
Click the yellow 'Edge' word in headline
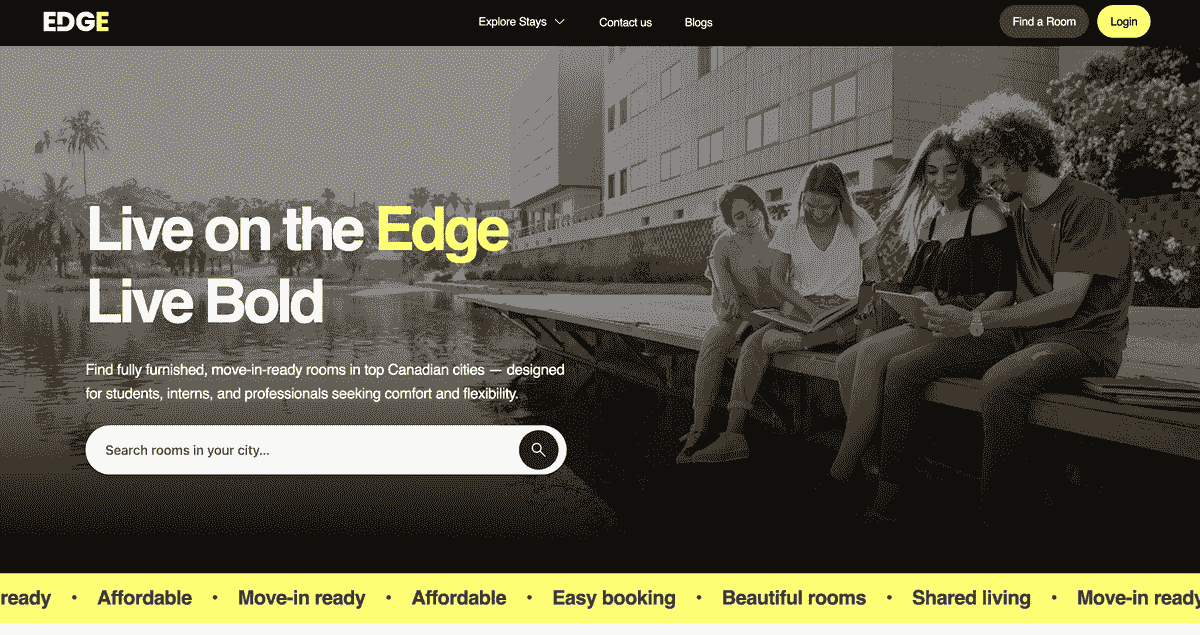(442, 232)
